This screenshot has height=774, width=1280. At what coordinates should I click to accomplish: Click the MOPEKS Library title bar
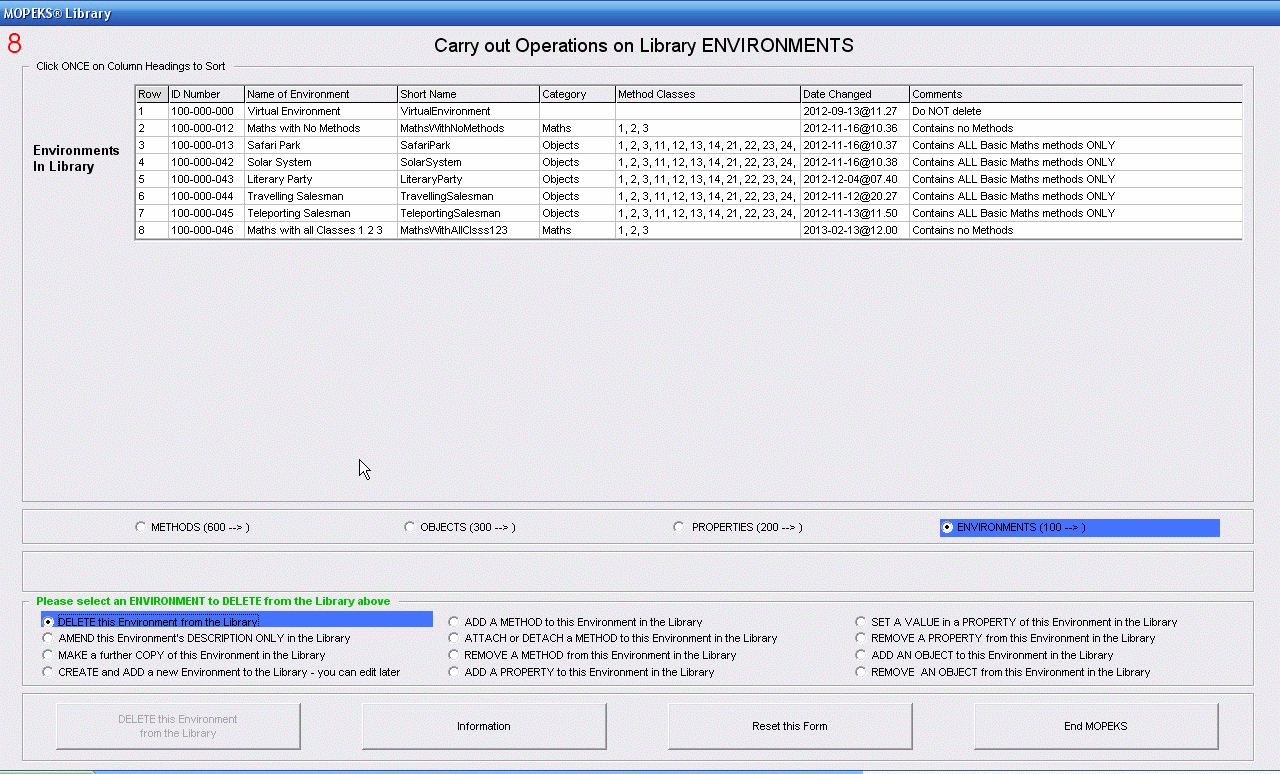[x=640, y=13]
